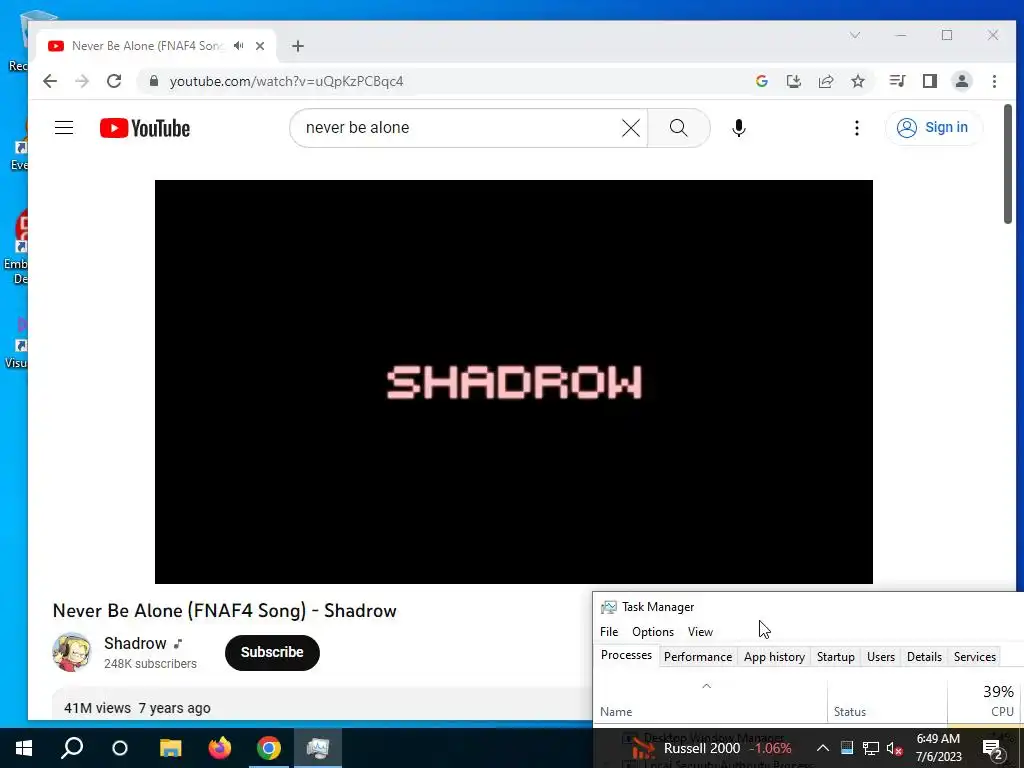The height and width of the screenshot is (768, 1024).
Task: Mute tab via the speaker icon on tab
Action: (x=238, y=46)
